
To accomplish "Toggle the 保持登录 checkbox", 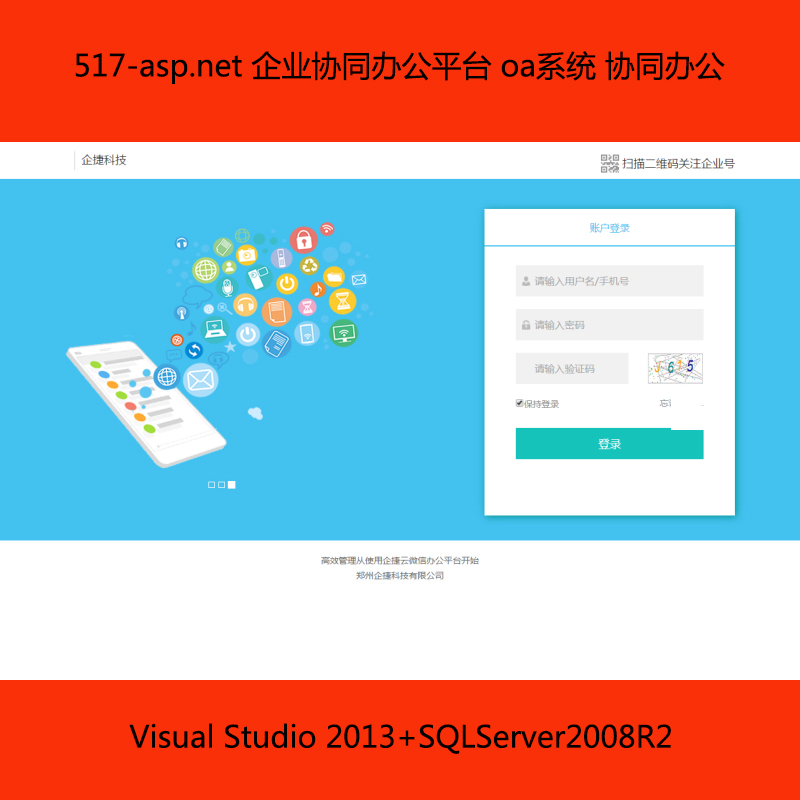I will [519, 403].
